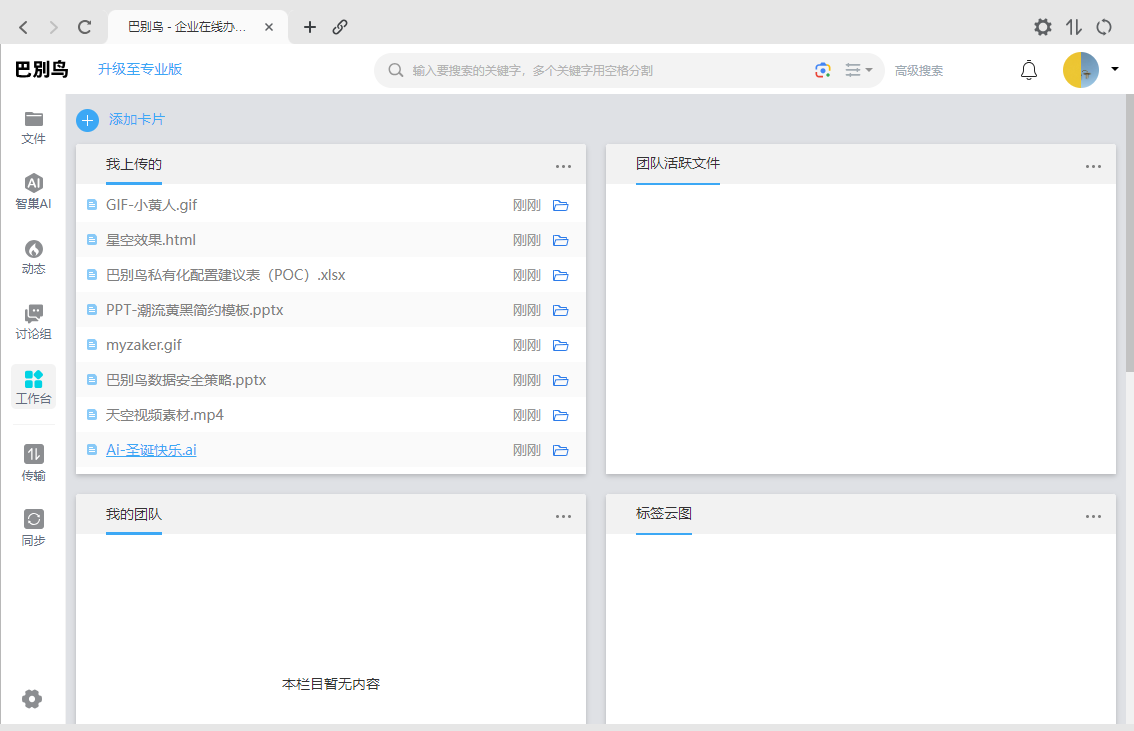The image size is (1134, 731).
Task: Select 工作台 workbench in sidebar
Action: 33,387
